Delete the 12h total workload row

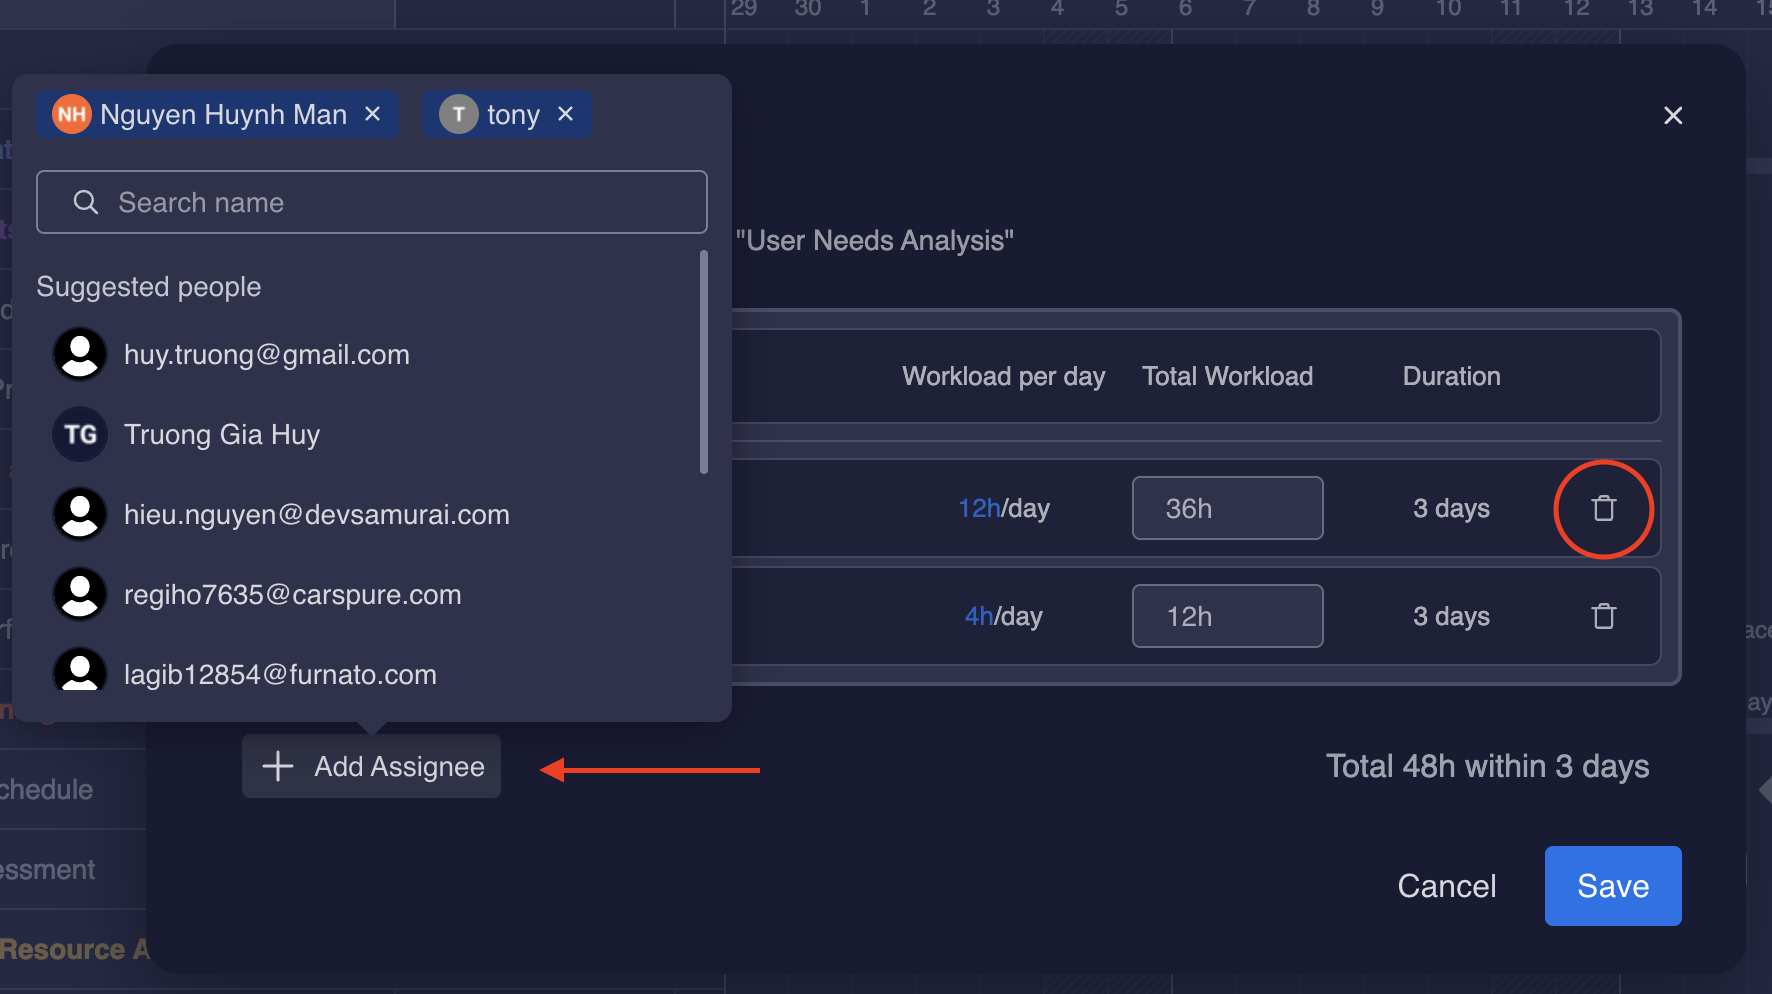[x=1603, y=616]
